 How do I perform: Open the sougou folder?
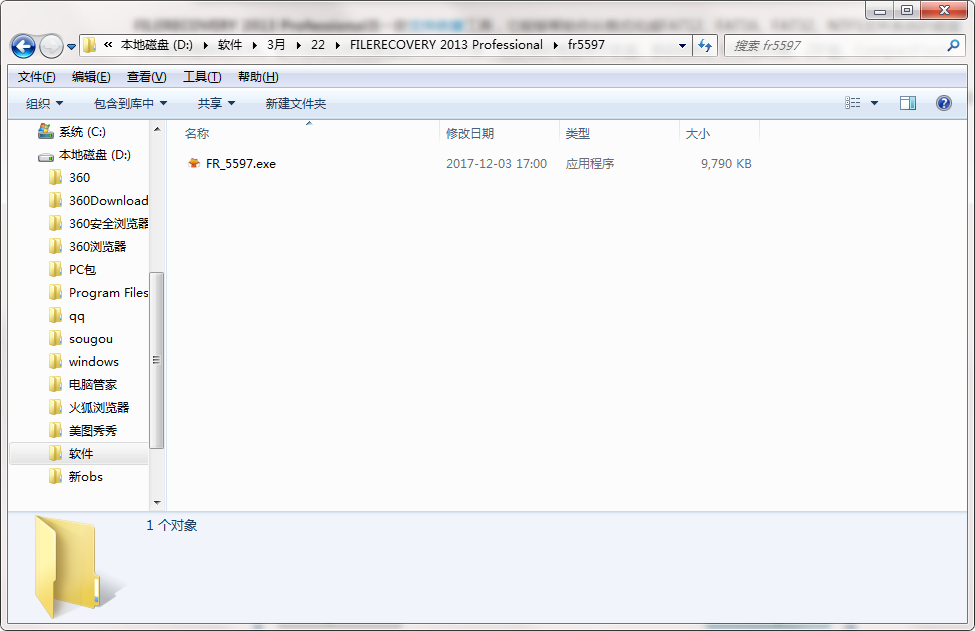click(91, 339)
